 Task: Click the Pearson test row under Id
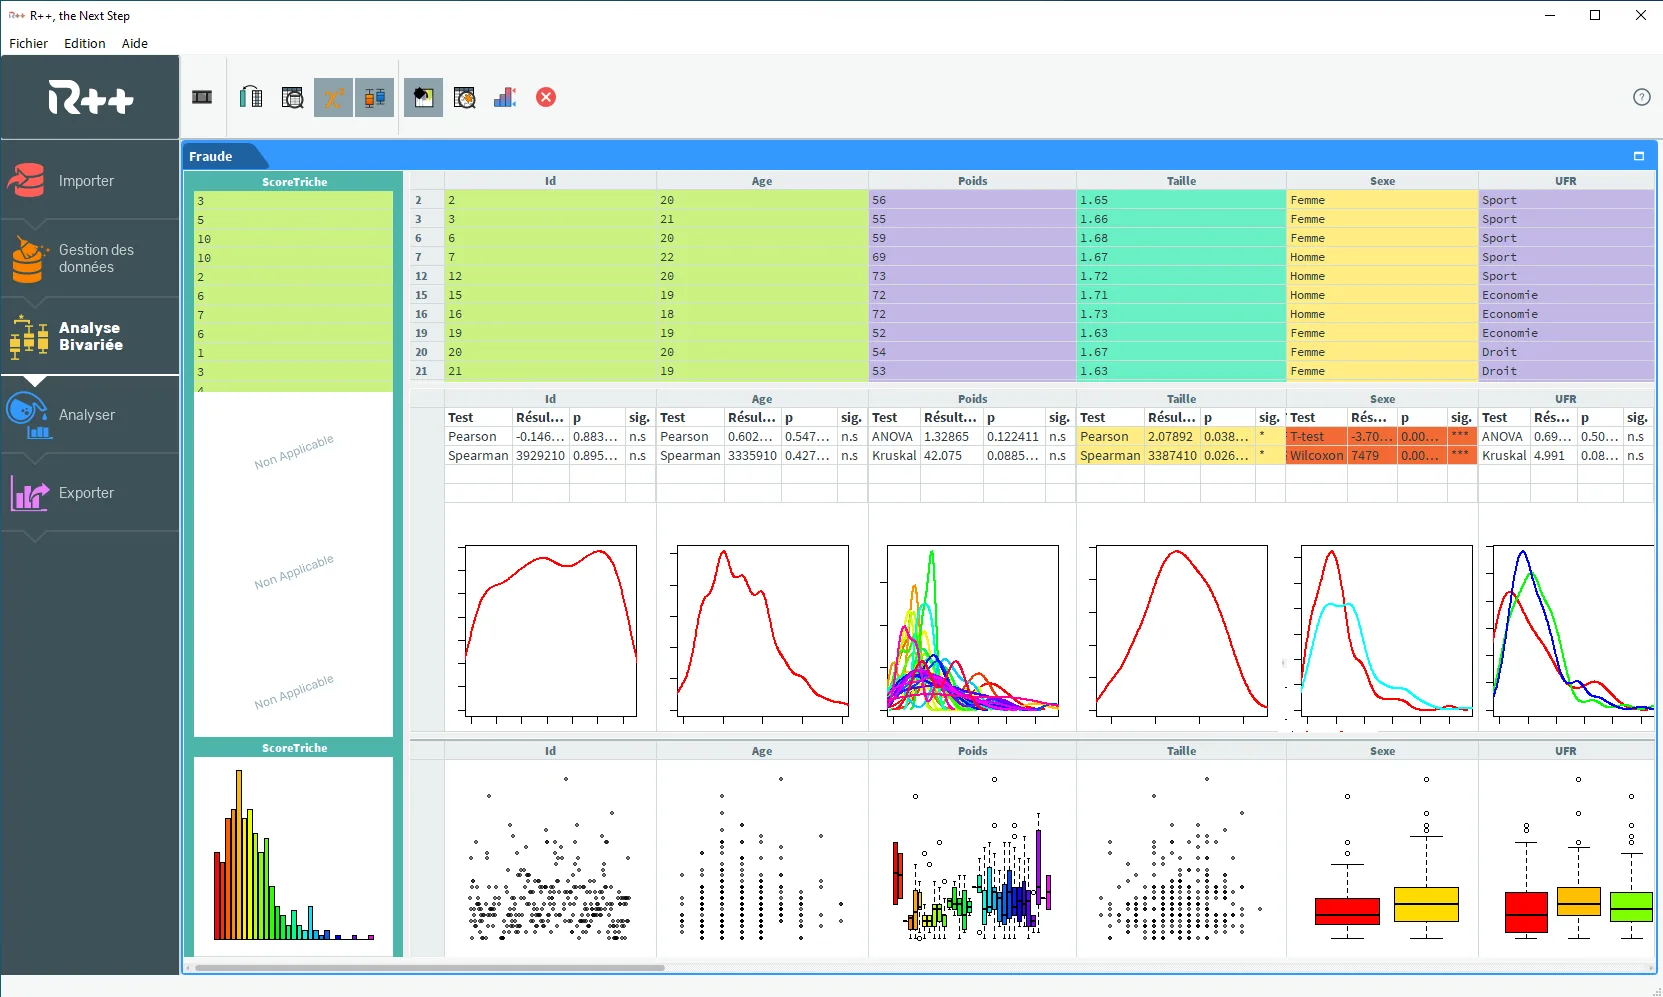pos(550,437)
